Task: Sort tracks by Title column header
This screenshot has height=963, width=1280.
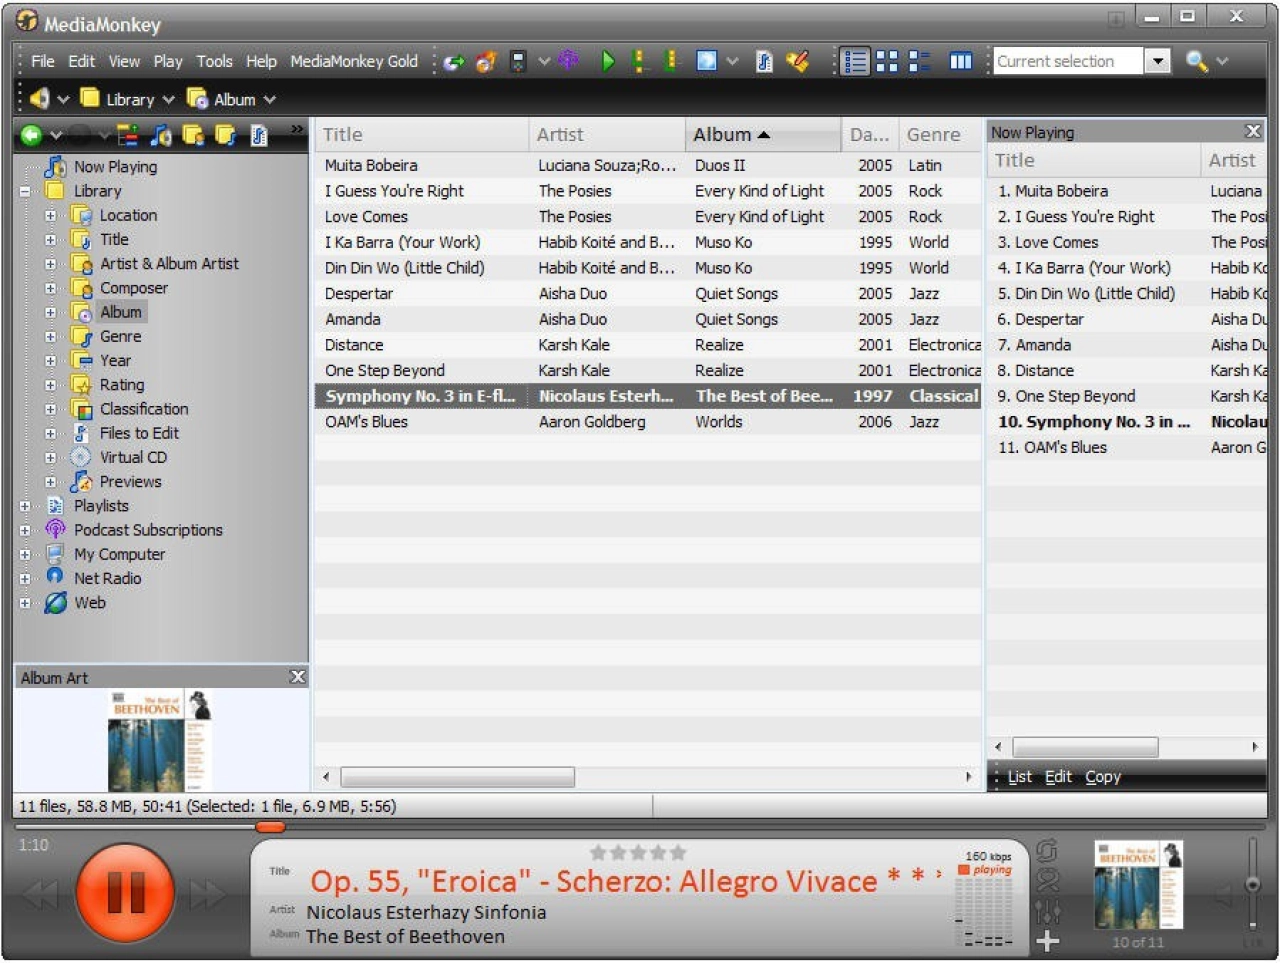Action: (x=421, y=134)
